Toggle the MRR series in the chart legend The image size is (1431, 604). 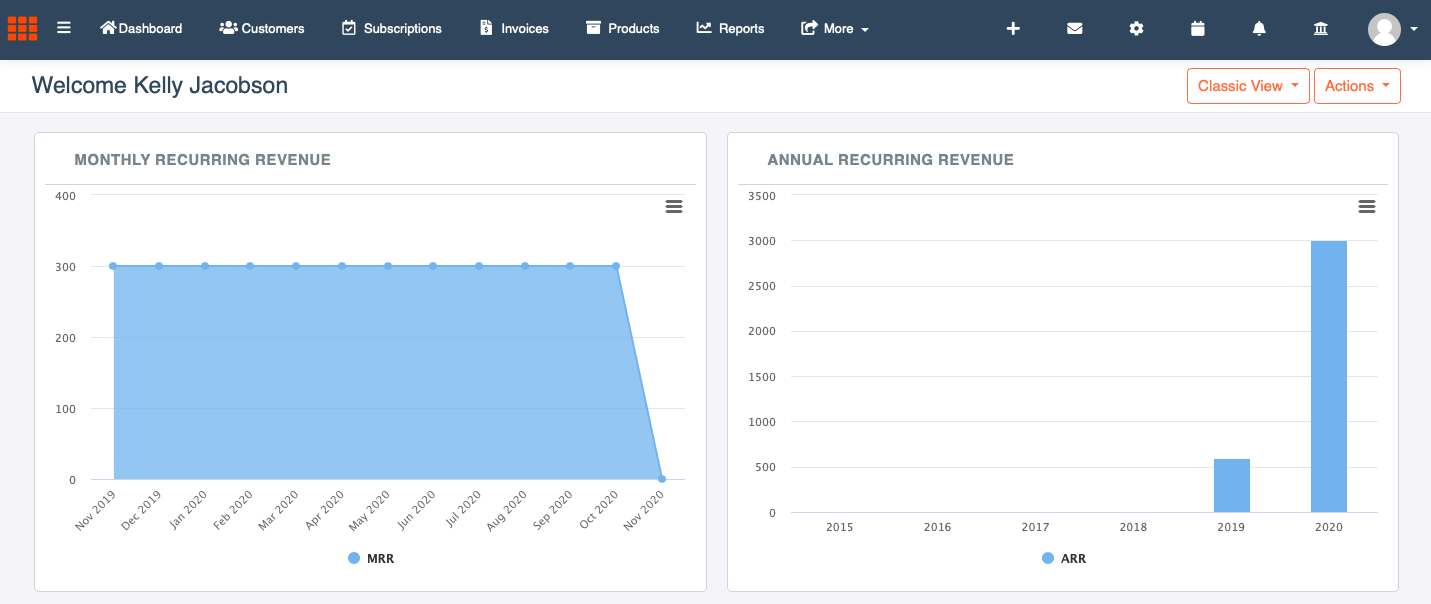pyautogui.click(x=369, y=558)
